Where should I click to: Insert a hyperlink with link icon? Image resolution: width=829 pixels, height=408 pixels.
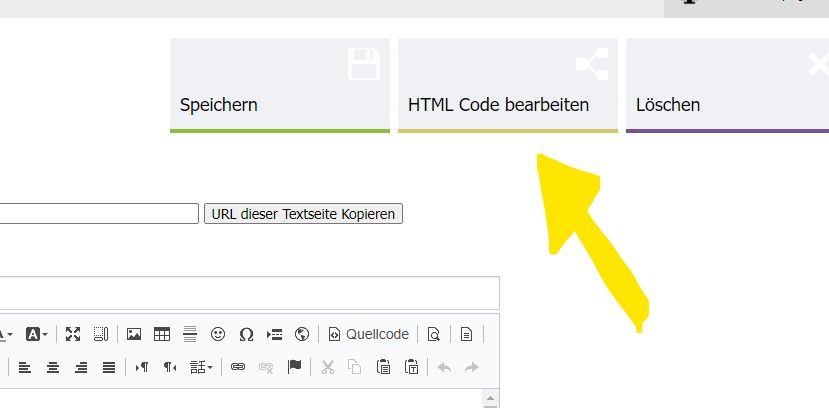(238, 367)
